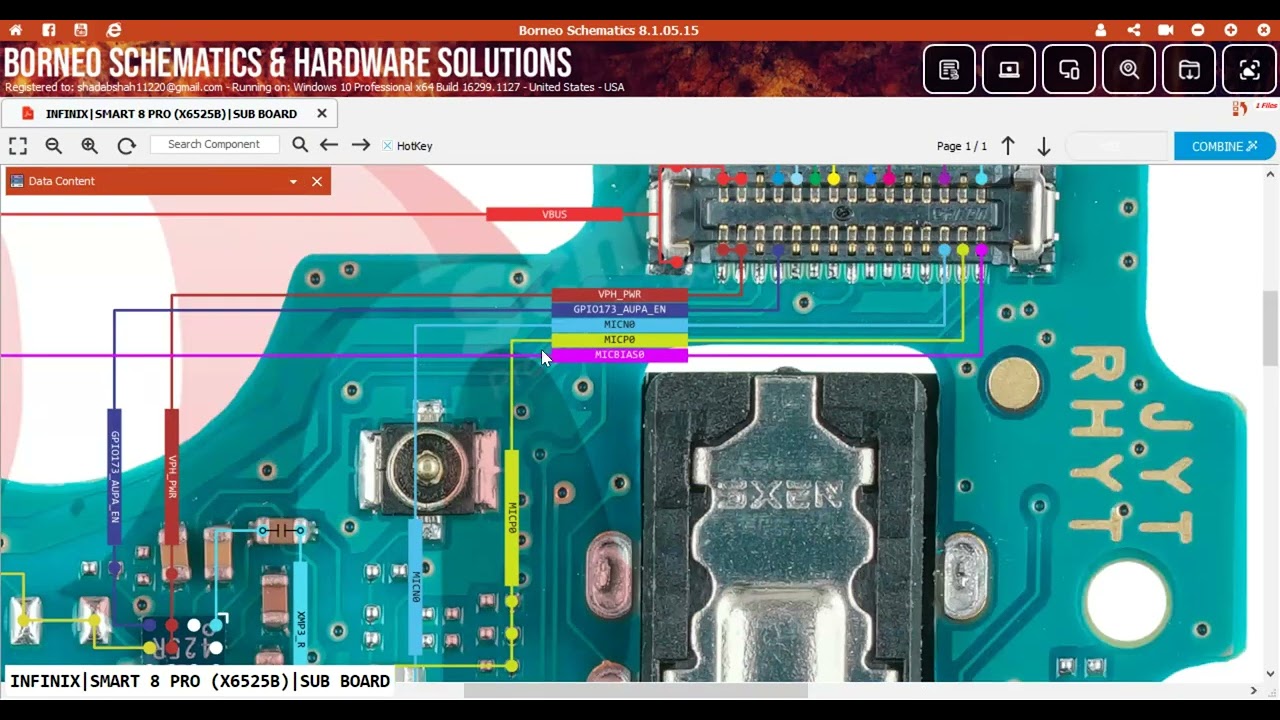Click the yellow MICP0 horizontal label

(x=620, y=340)
